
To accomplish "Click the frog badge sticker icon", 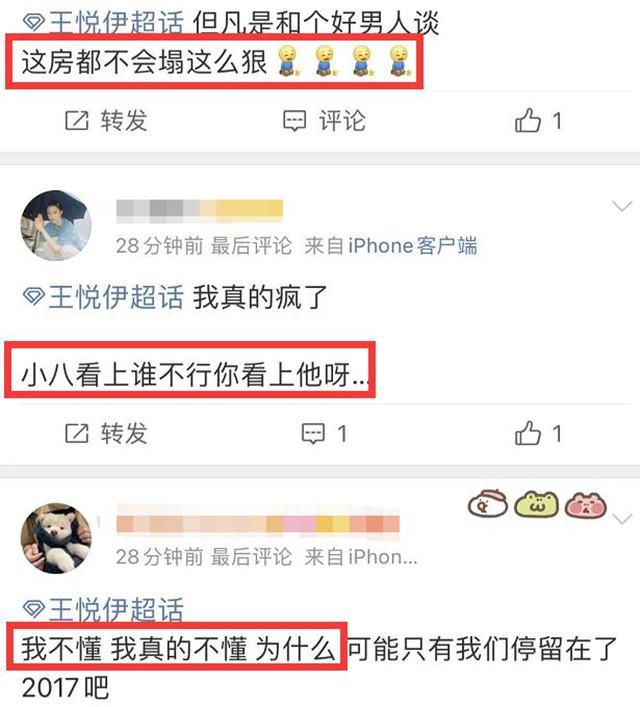I will click(x=537, y=505).
